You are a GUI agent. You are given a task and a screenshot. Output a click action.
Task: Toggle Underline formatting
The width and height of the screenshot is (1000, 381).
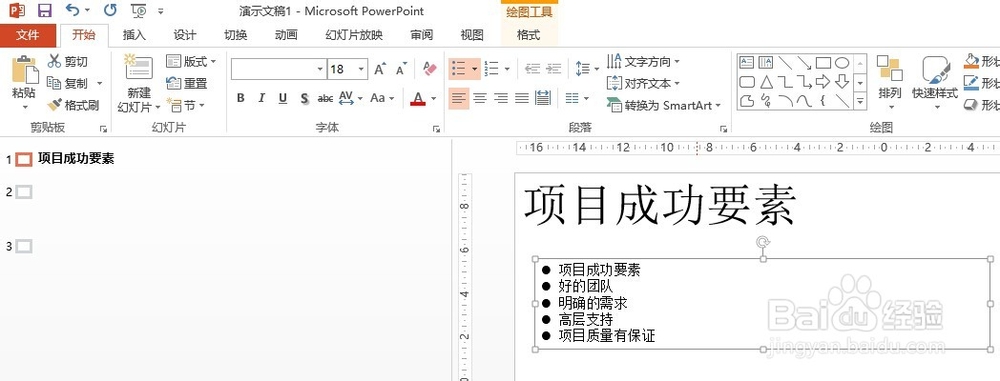pos(283,98)
